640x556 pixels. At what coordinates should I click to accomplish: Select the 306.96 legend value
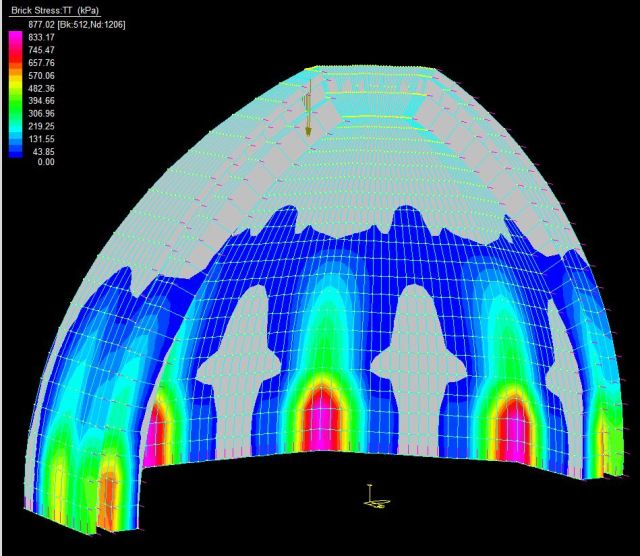point(42,114)
